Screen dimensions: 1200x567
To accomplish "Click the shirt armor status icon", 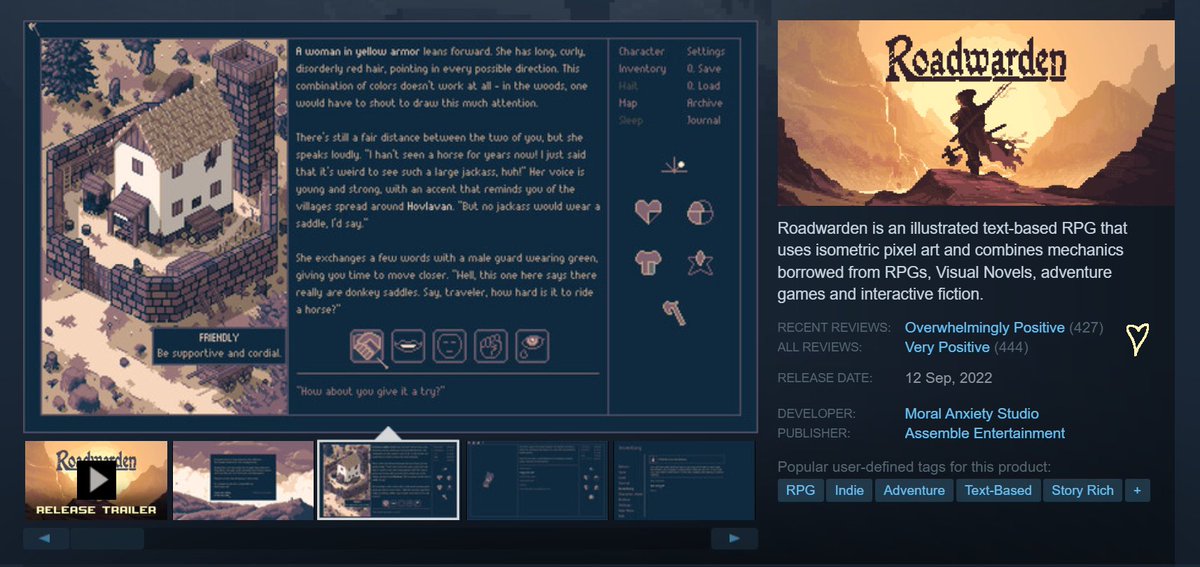I will [x=649, y=263].
